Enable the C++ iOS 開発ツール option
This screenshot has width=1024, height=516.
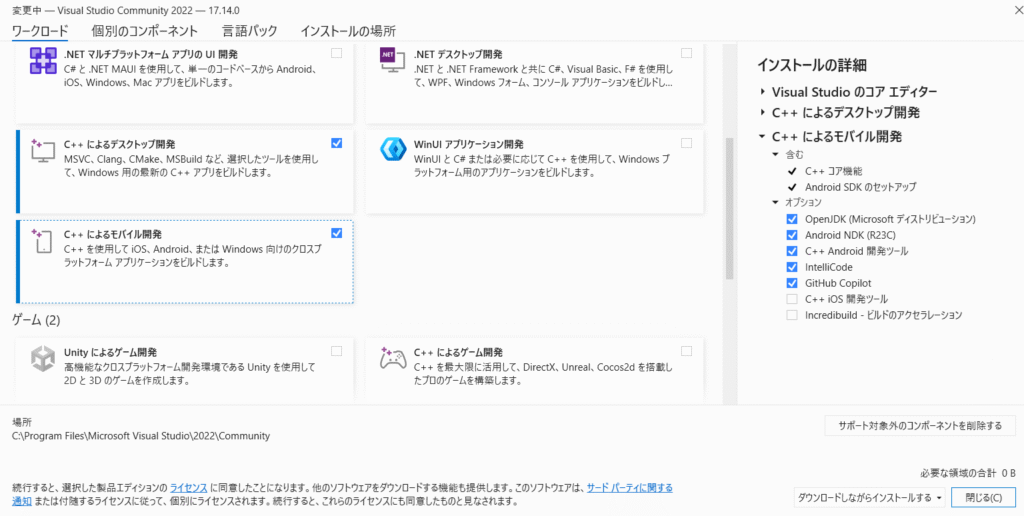tap(792, 299)
